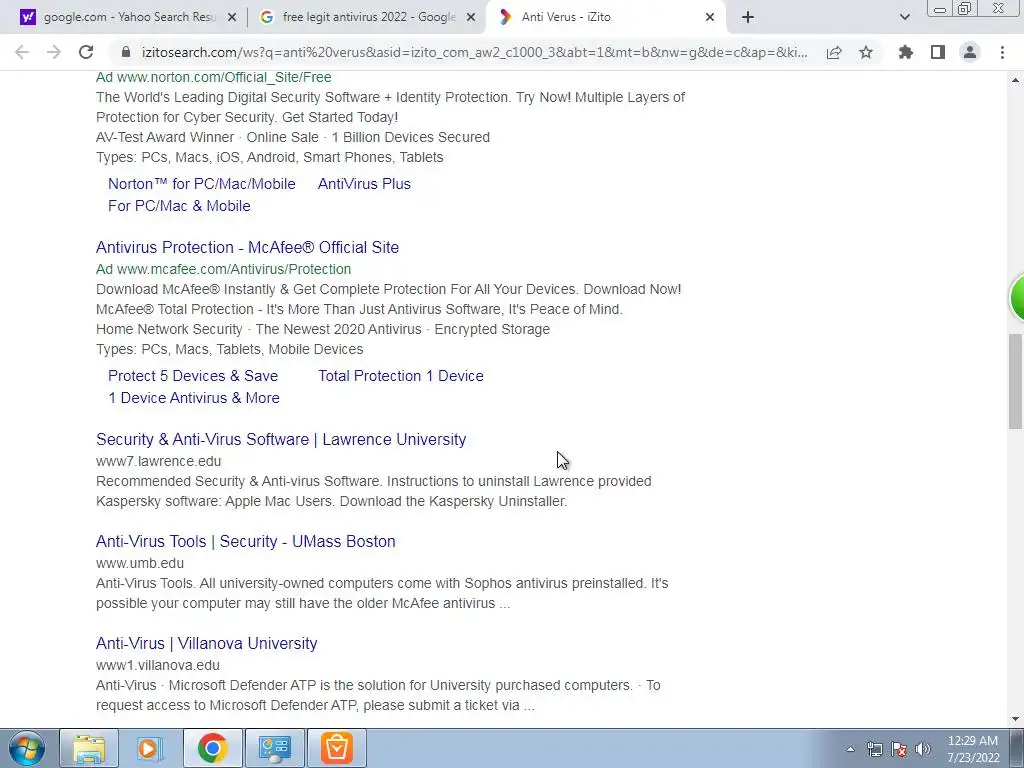This screenshot has height=768, width=1024.
Task: Share this page icon in address bar
Action: click(x=834, y=52)
